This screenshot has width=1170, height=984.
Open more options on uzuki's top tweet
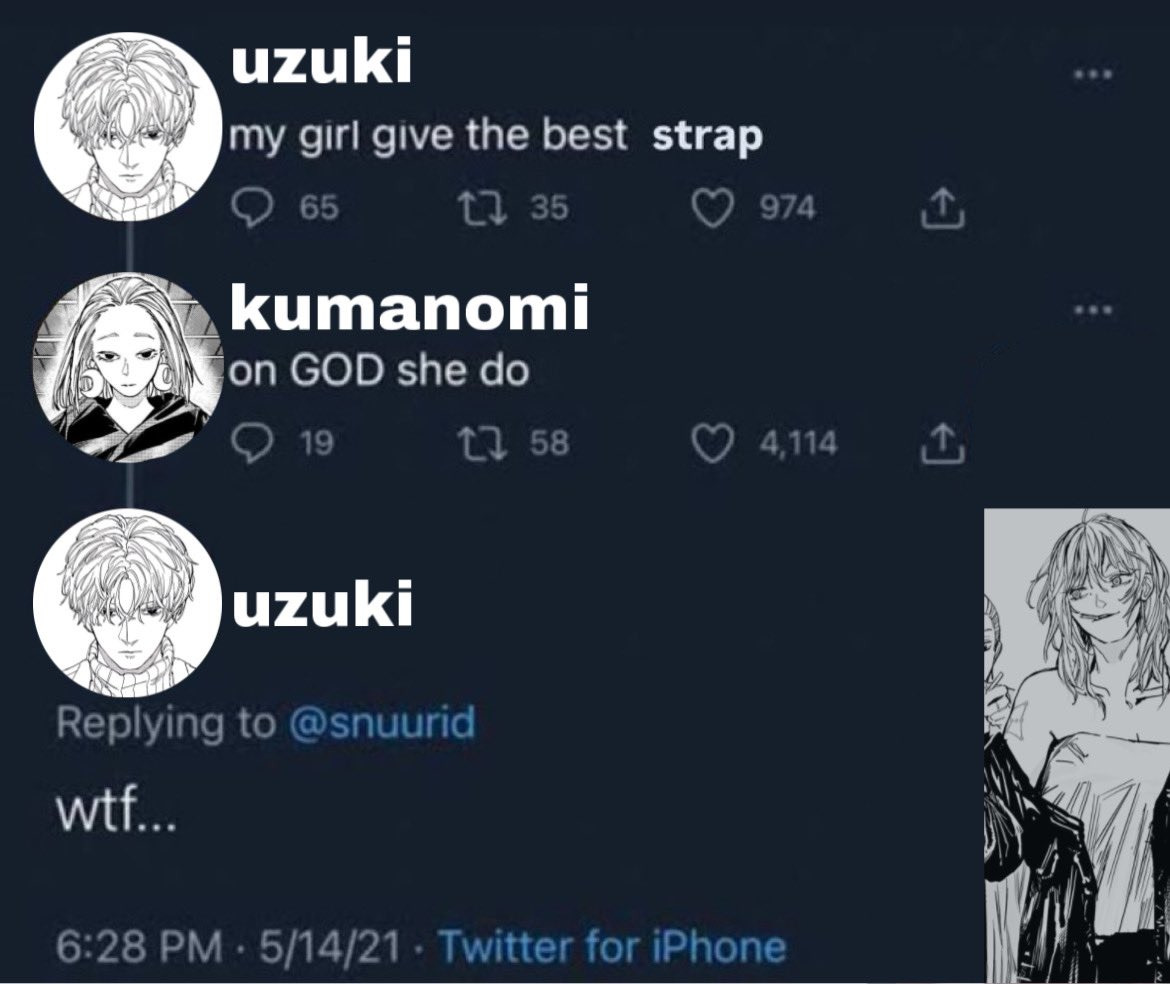1093,75
